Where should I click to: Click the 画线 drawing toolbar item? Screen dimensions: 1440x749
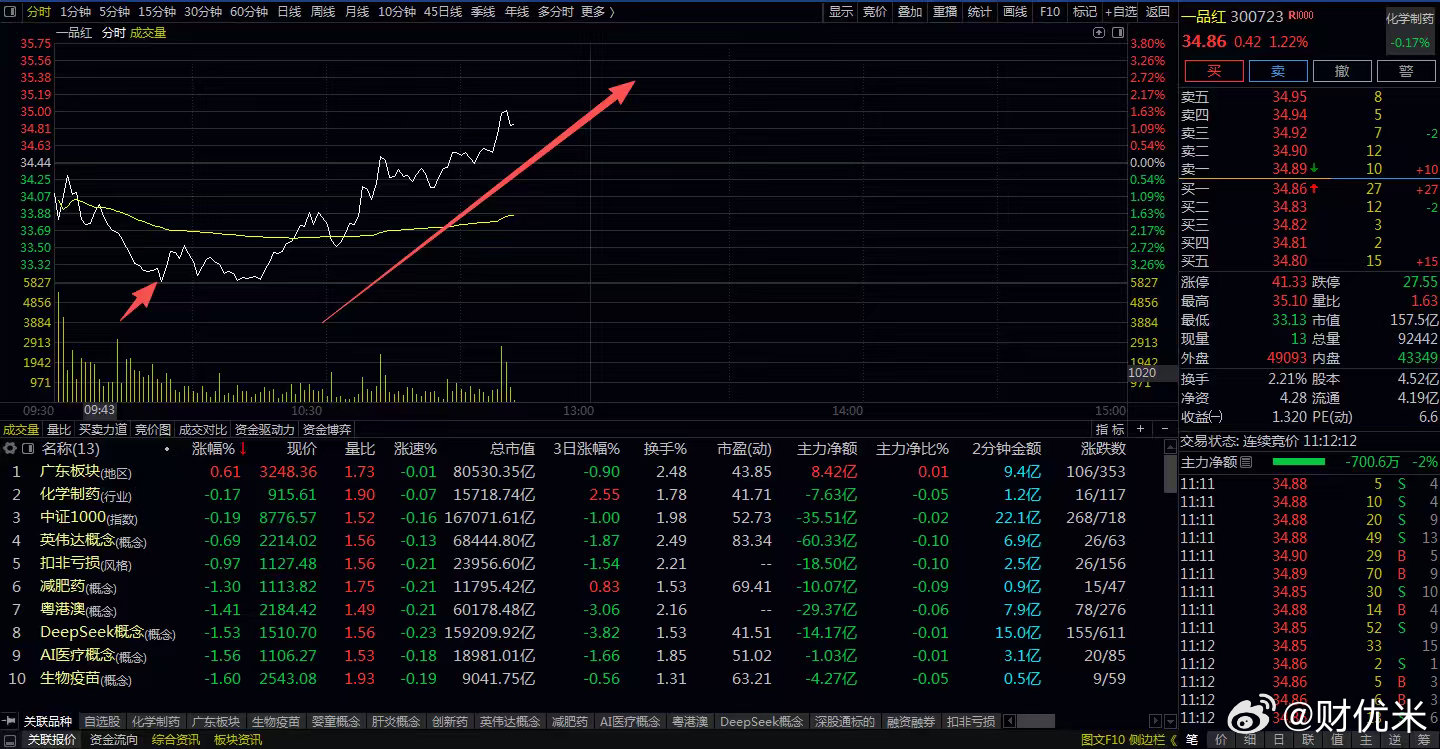(1015, 12)
